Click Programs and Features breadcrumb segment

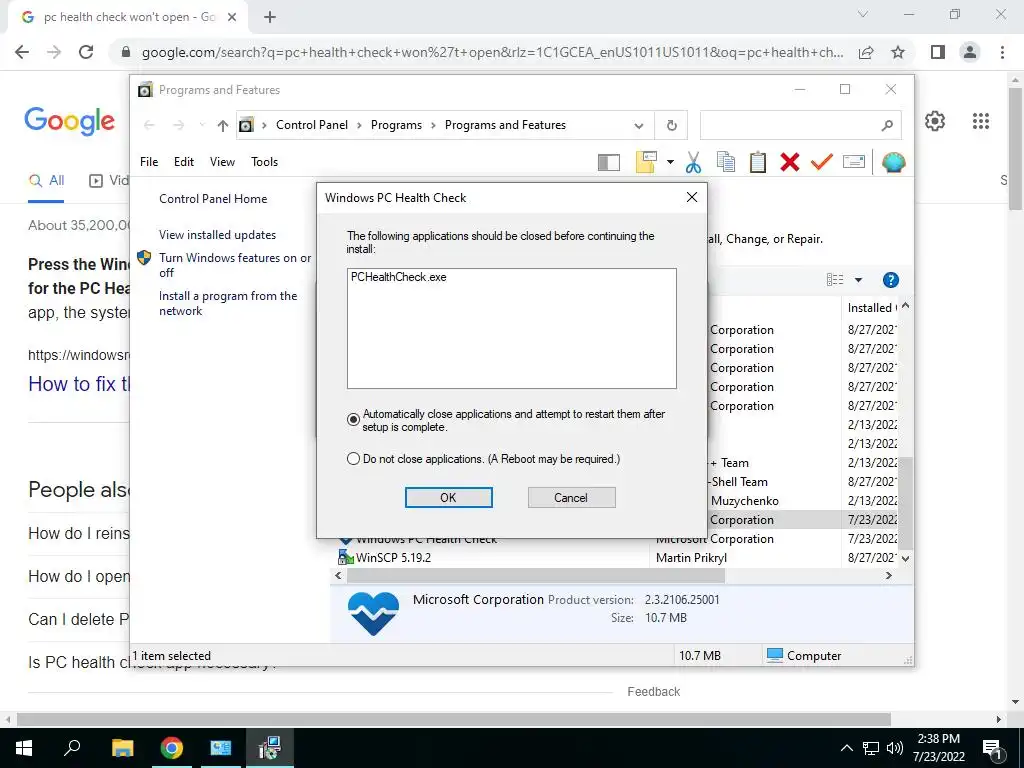click(x=505, y=125)
